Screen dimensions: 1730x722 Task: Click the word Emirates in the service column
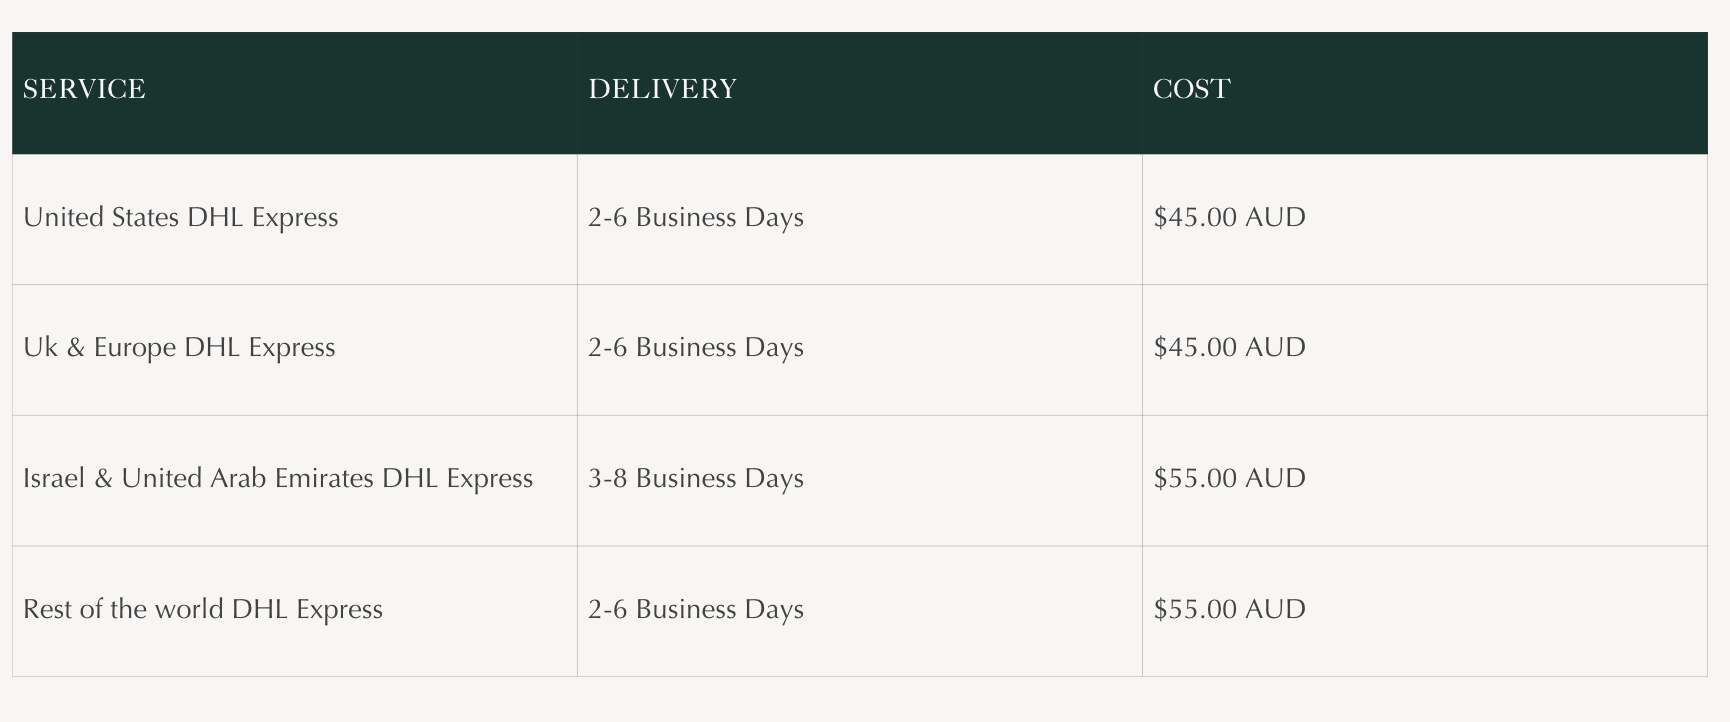click(x=325, y=479)
